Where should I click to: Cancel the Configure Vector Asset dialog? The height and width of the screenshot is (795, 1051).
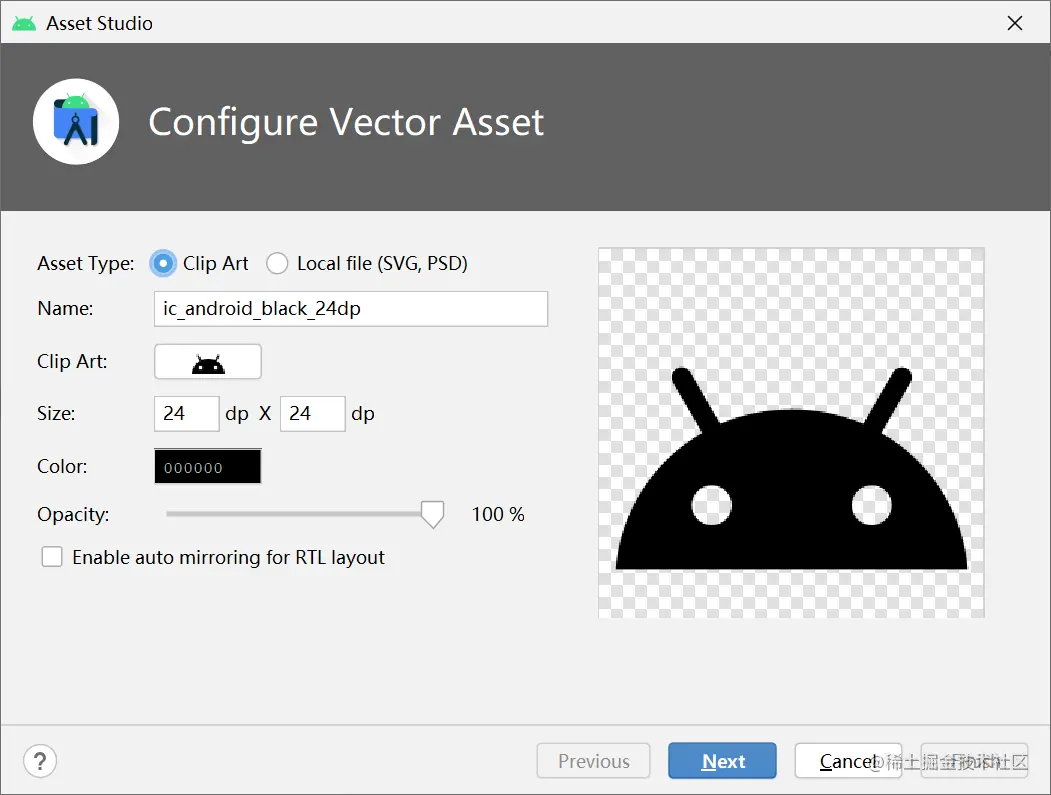point(849,760)
